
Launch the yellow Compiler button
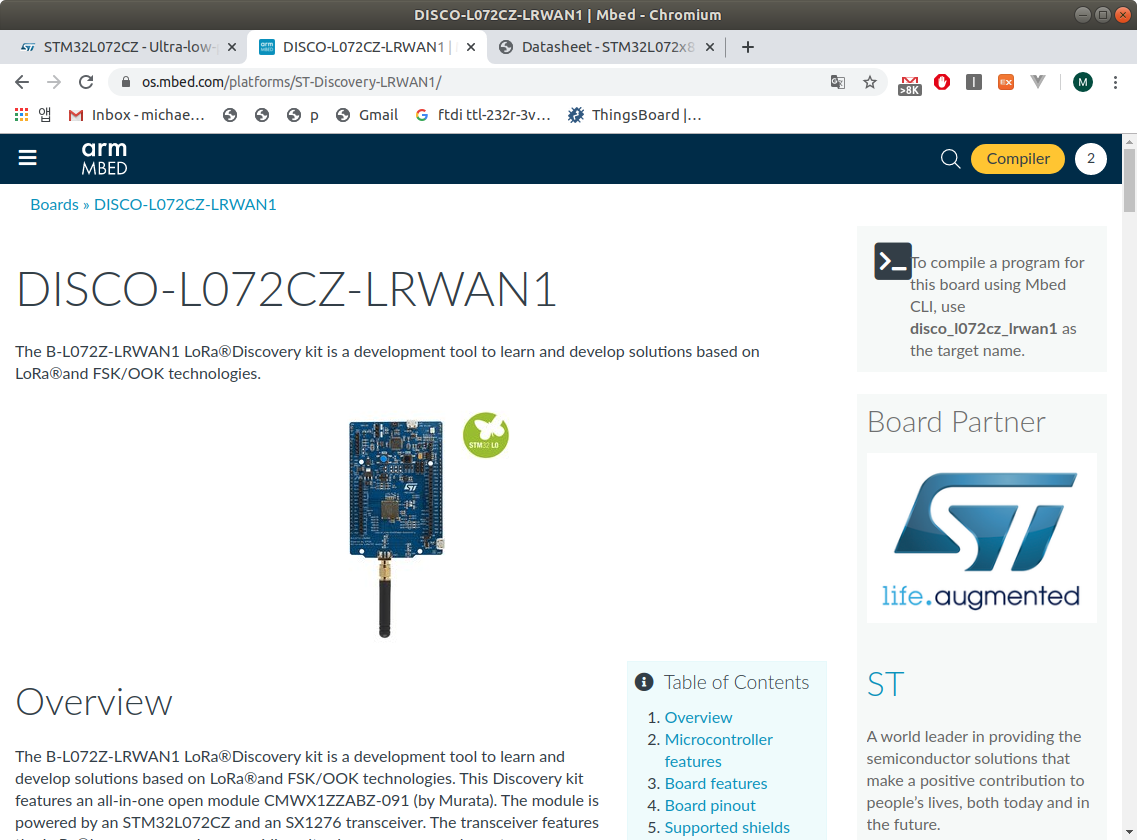[1017, 159]
